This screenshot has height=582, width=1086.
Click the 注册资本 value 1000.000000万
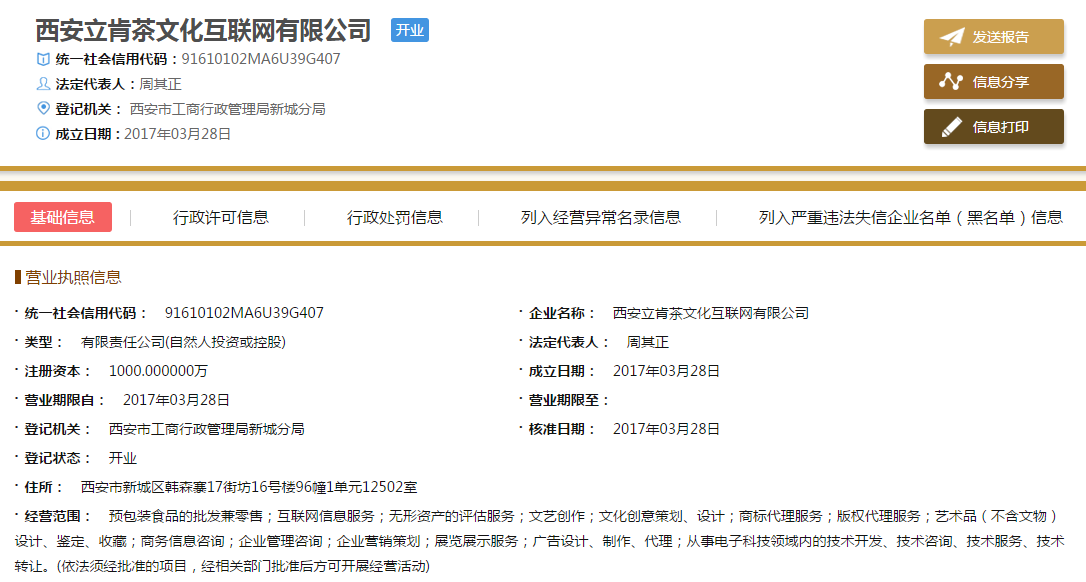click(x=158, y=371)
